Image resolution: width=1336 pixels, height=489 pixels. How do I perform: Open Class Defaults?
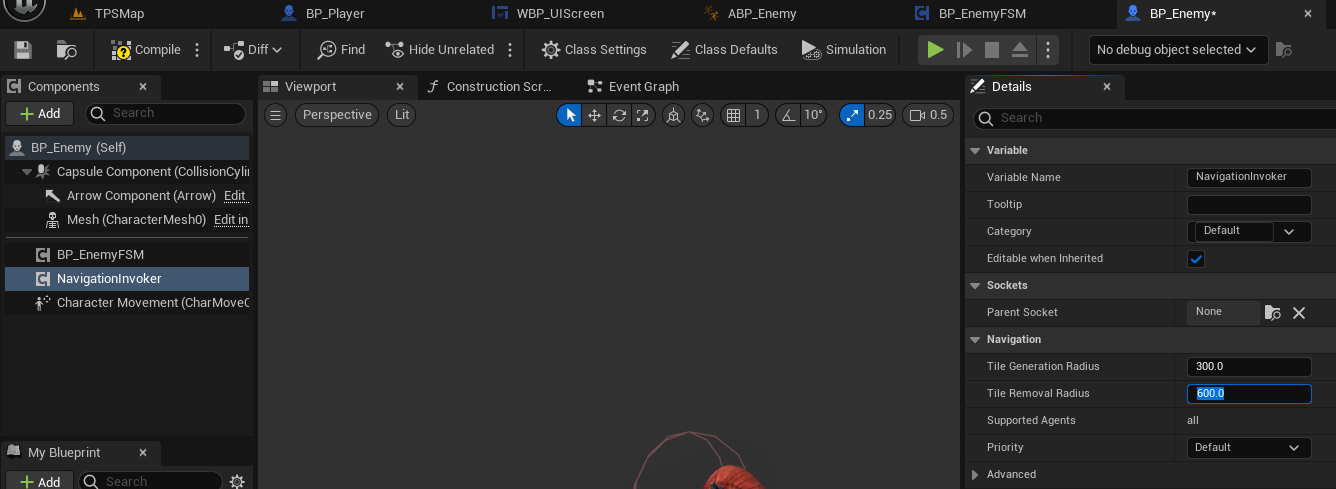click(724, 50)
